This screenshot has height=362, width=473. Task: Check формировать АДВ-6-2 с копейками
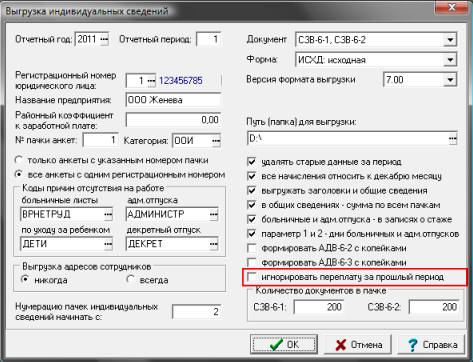[x=252, y=248]
